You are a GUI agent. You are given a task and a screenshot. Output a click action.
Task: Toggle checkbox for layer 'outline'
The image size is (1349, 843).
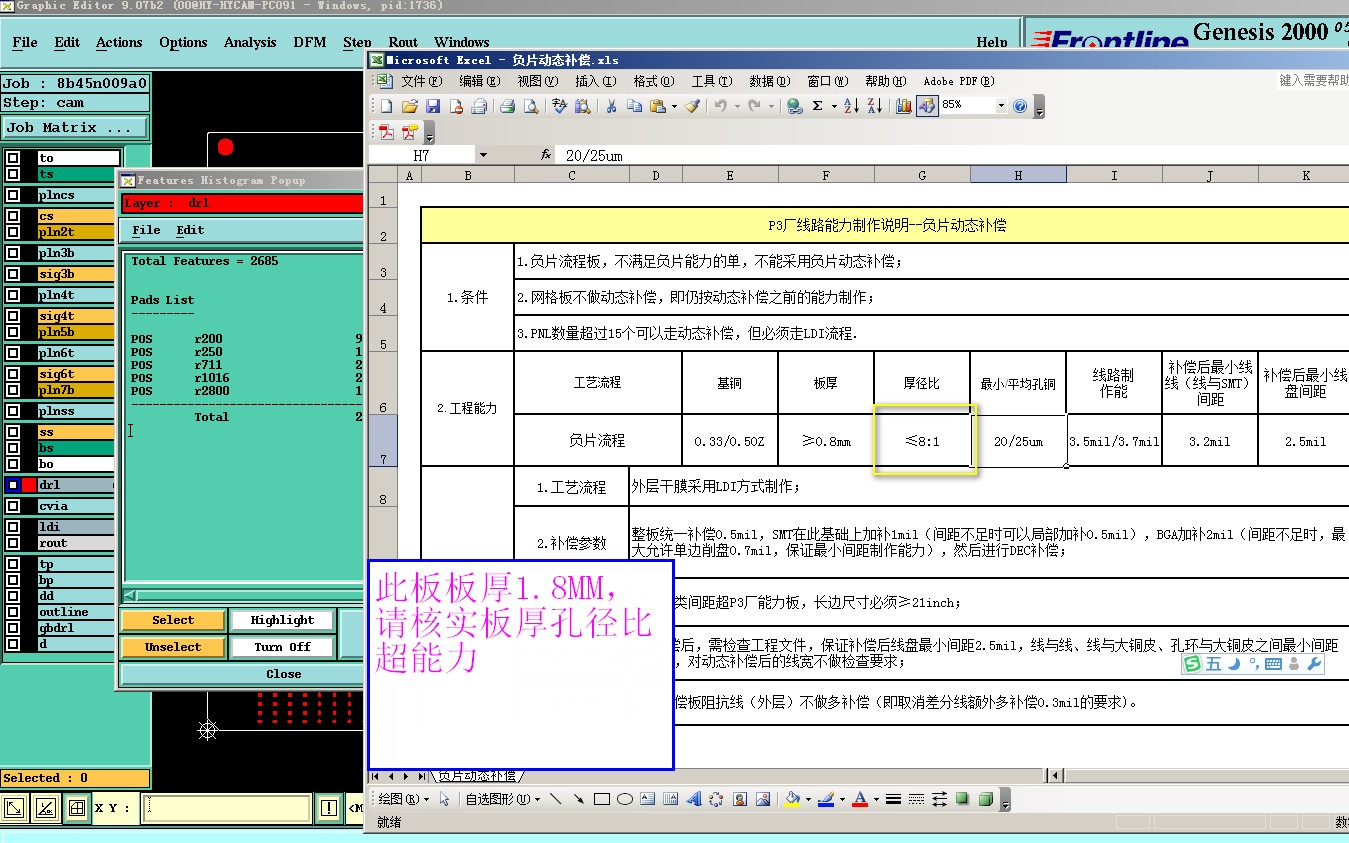[x=12, y=612]
